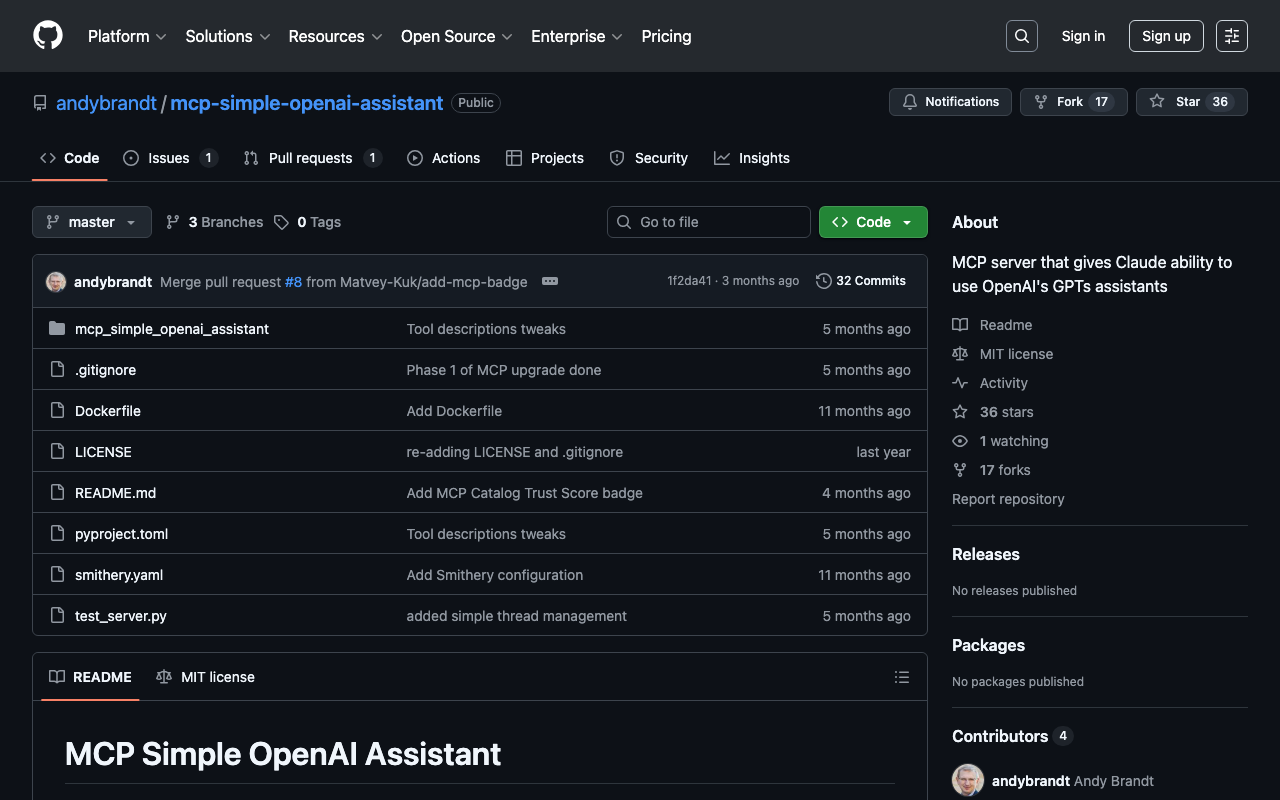The height and width of the screenshot is (800, 1280).
Task: Expand the Platform navigation menu
Action: (127, 36)
